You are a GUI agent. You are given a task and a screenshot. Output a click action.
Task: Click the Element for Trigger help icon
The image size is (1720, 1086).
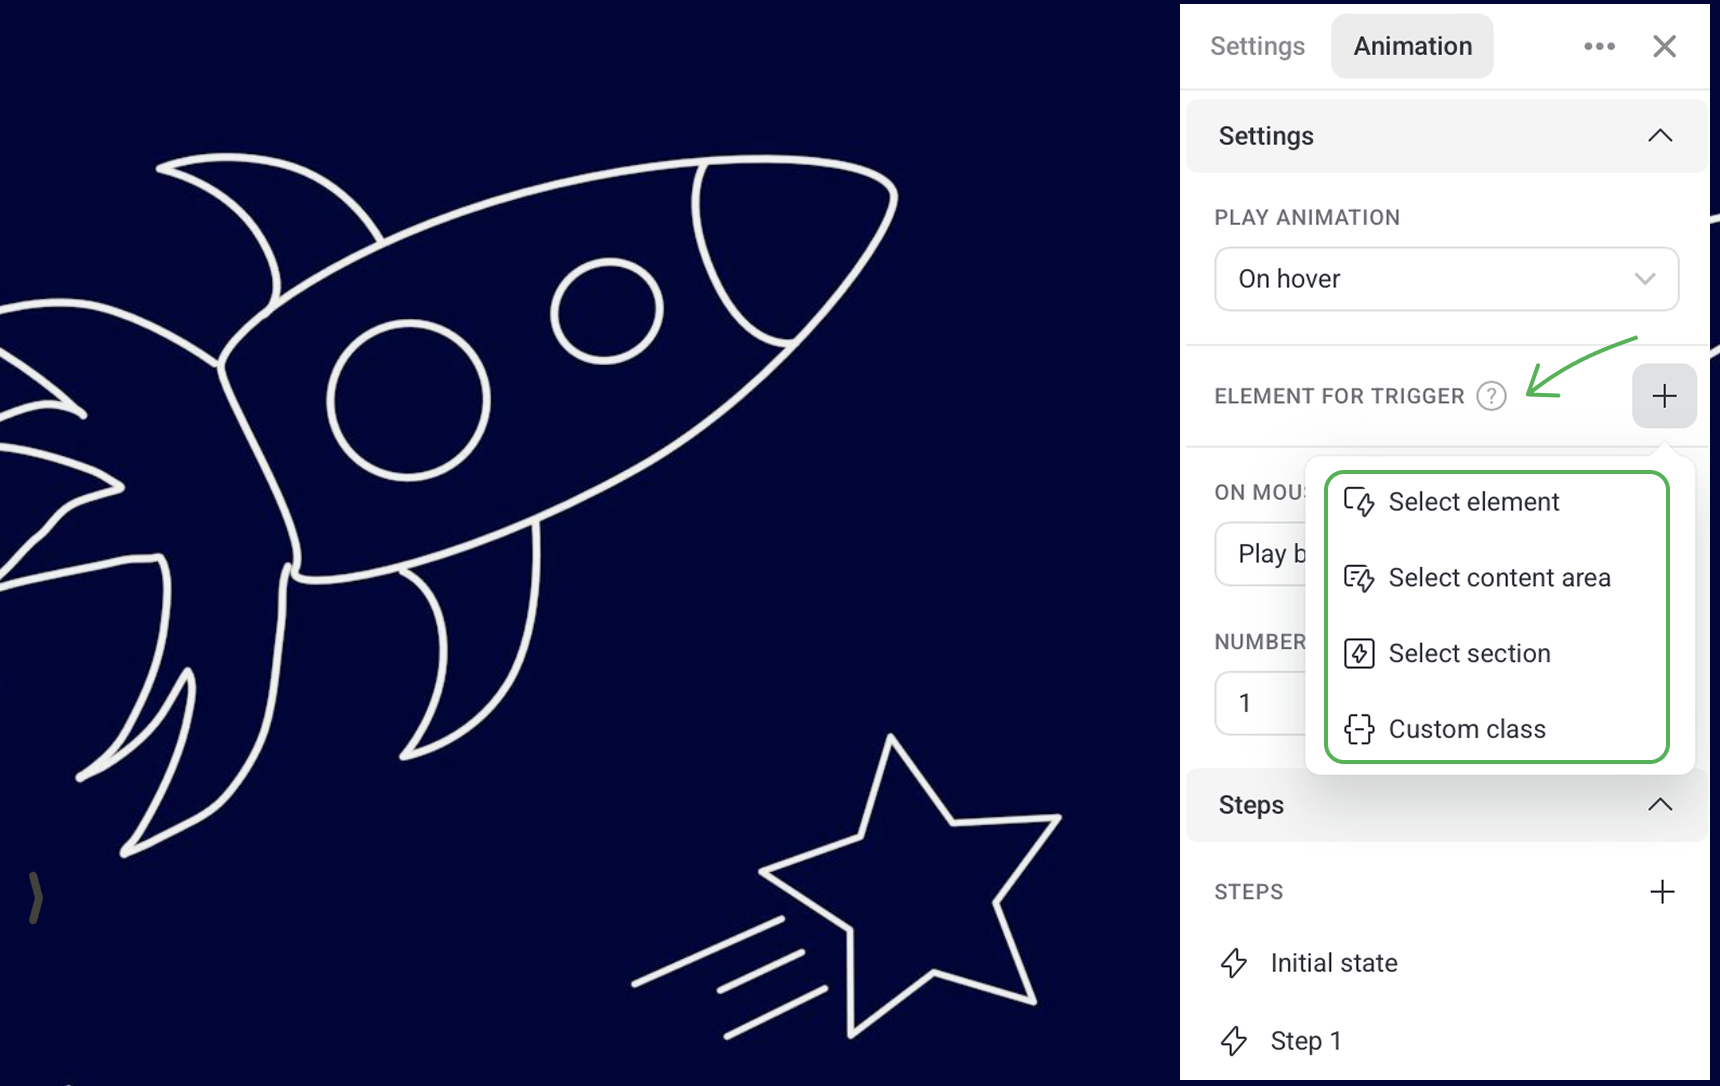(1491, 396)
